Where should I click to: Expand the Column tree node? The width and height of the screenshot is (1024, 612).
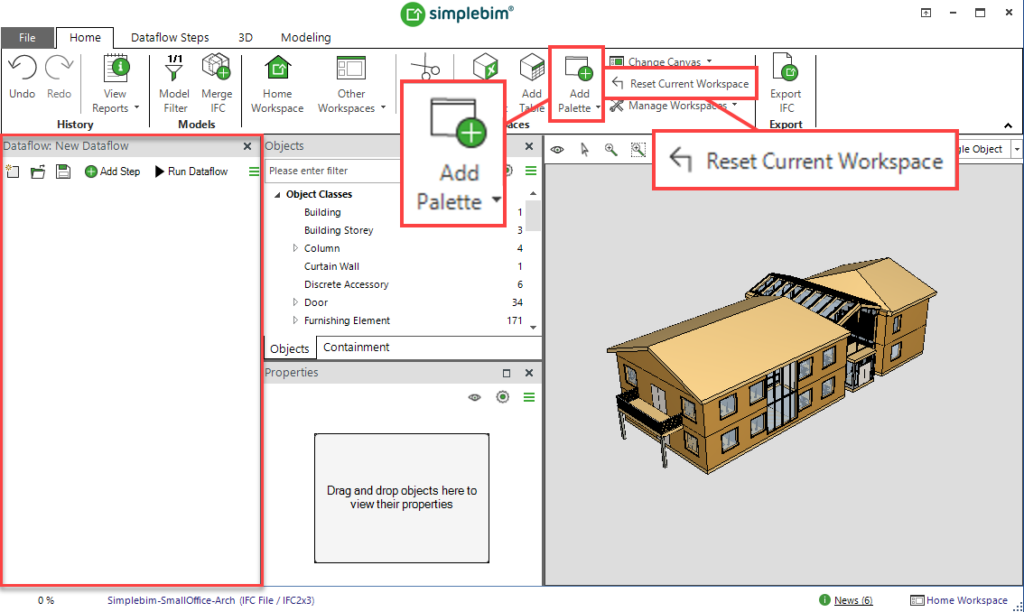[x=295, y=248]
